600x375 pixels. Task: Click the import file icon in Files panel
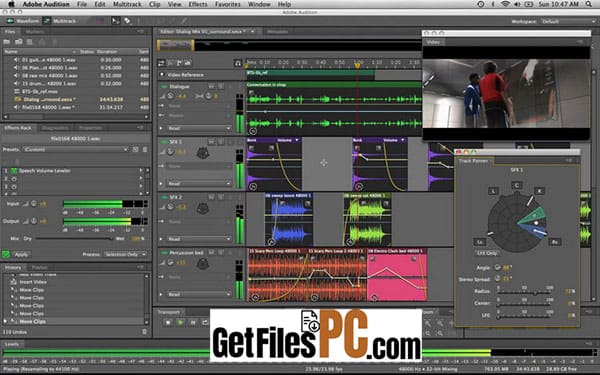[x=18, y=41]
